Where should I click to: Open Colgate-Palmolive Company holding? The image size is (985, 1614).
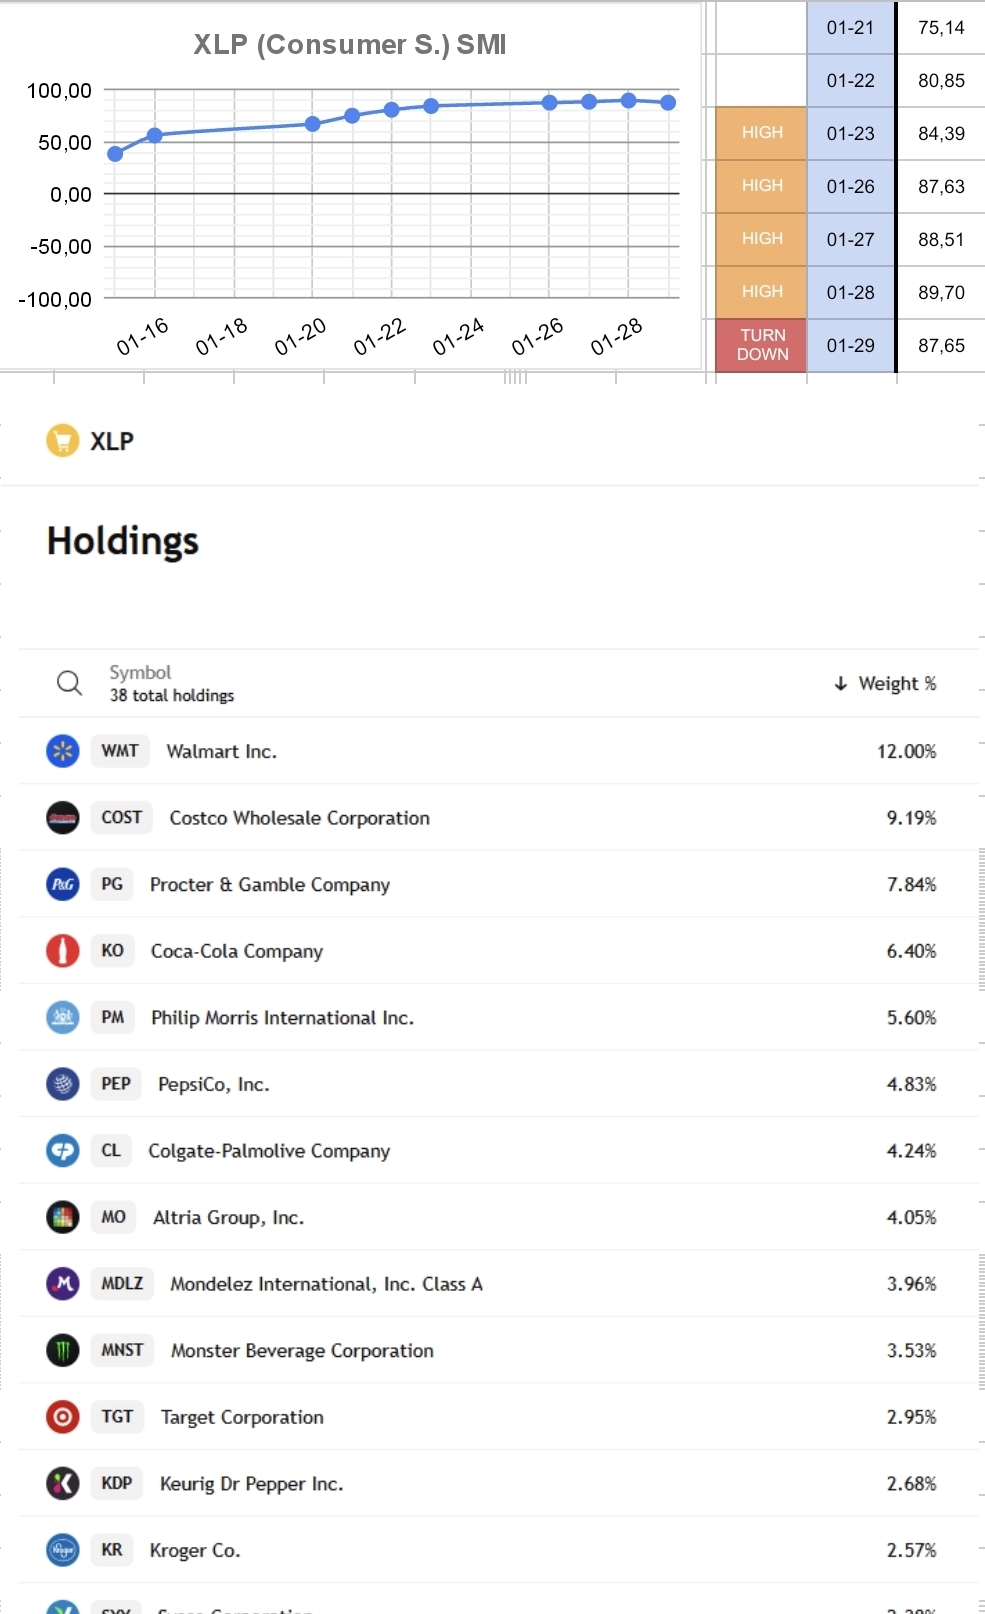coord(269,1150)
